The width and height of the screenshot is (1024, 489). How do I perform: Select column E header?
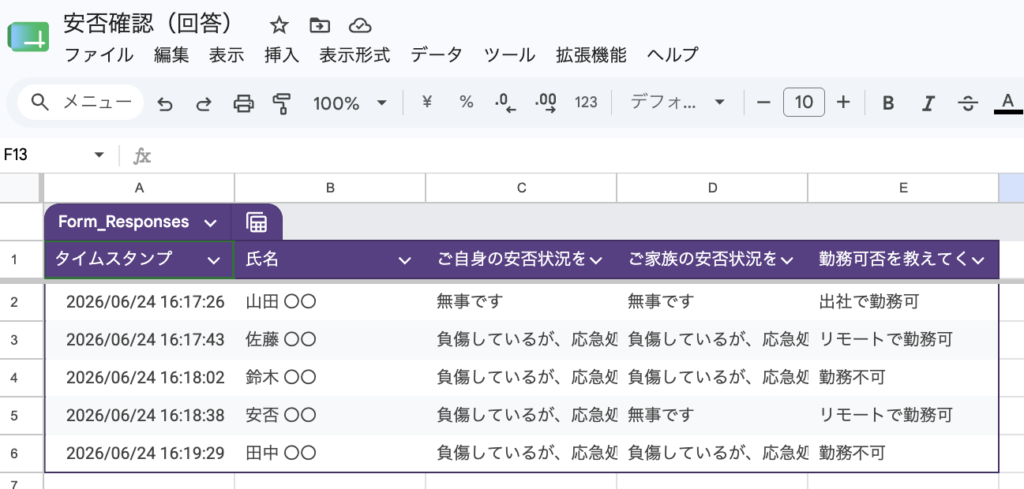[x=903, y=188]
